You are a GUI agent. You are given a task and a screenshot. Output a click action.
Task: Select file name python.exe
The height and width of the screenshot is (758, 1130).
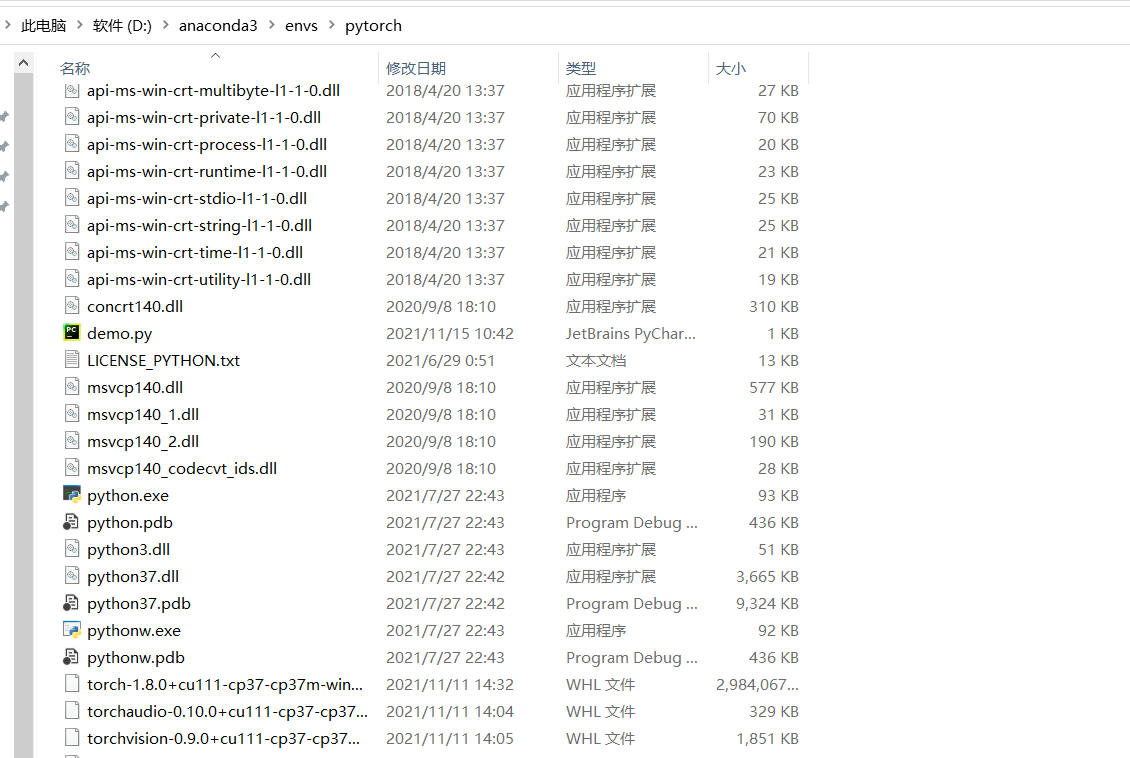128,496
